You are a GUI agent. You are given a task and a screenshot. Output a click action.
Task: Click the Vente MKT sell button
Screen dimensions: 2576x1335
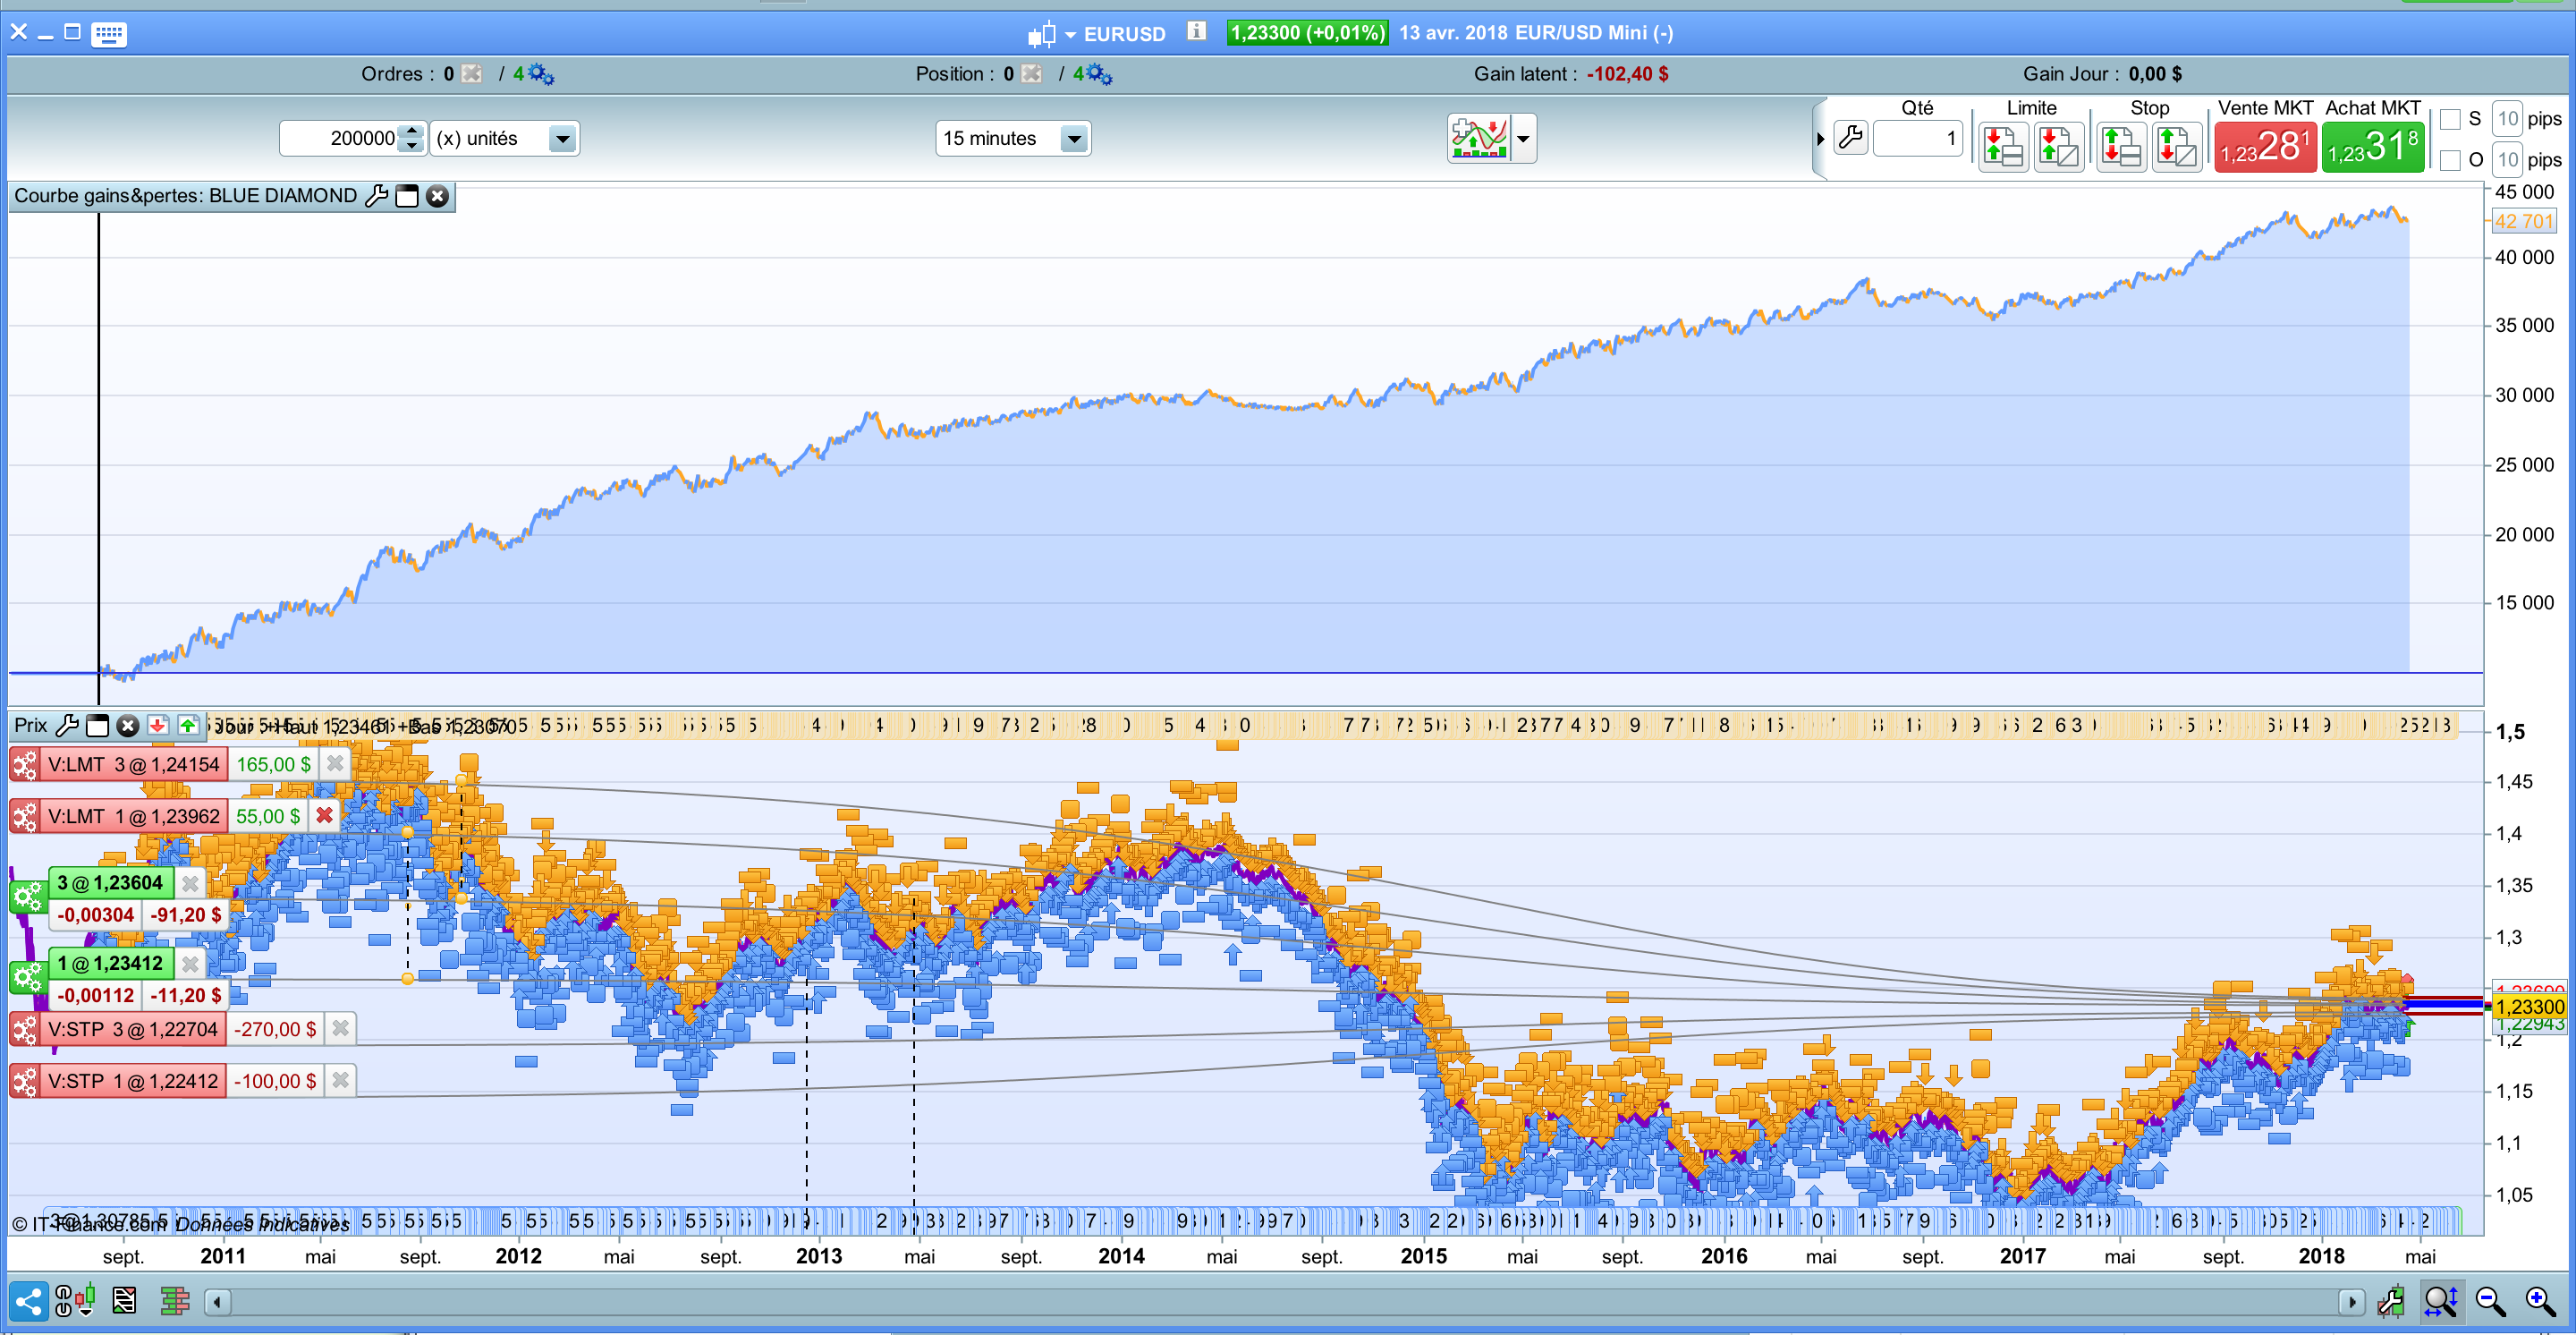(x=2265, y=147)
